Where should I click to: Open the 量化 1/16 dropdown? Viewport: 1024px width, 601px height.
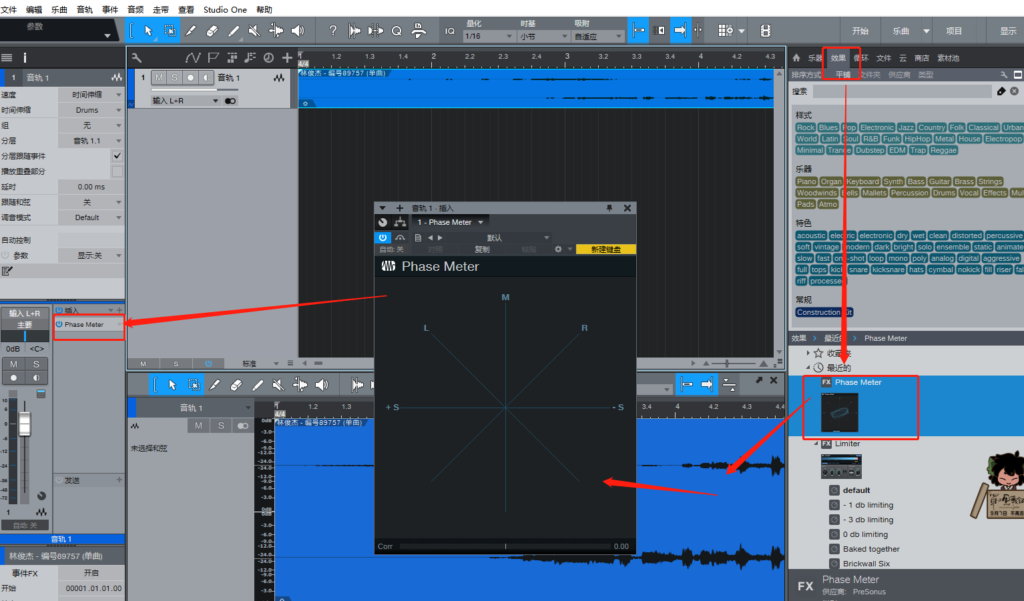pyautogui.click(x=488, y=36)
